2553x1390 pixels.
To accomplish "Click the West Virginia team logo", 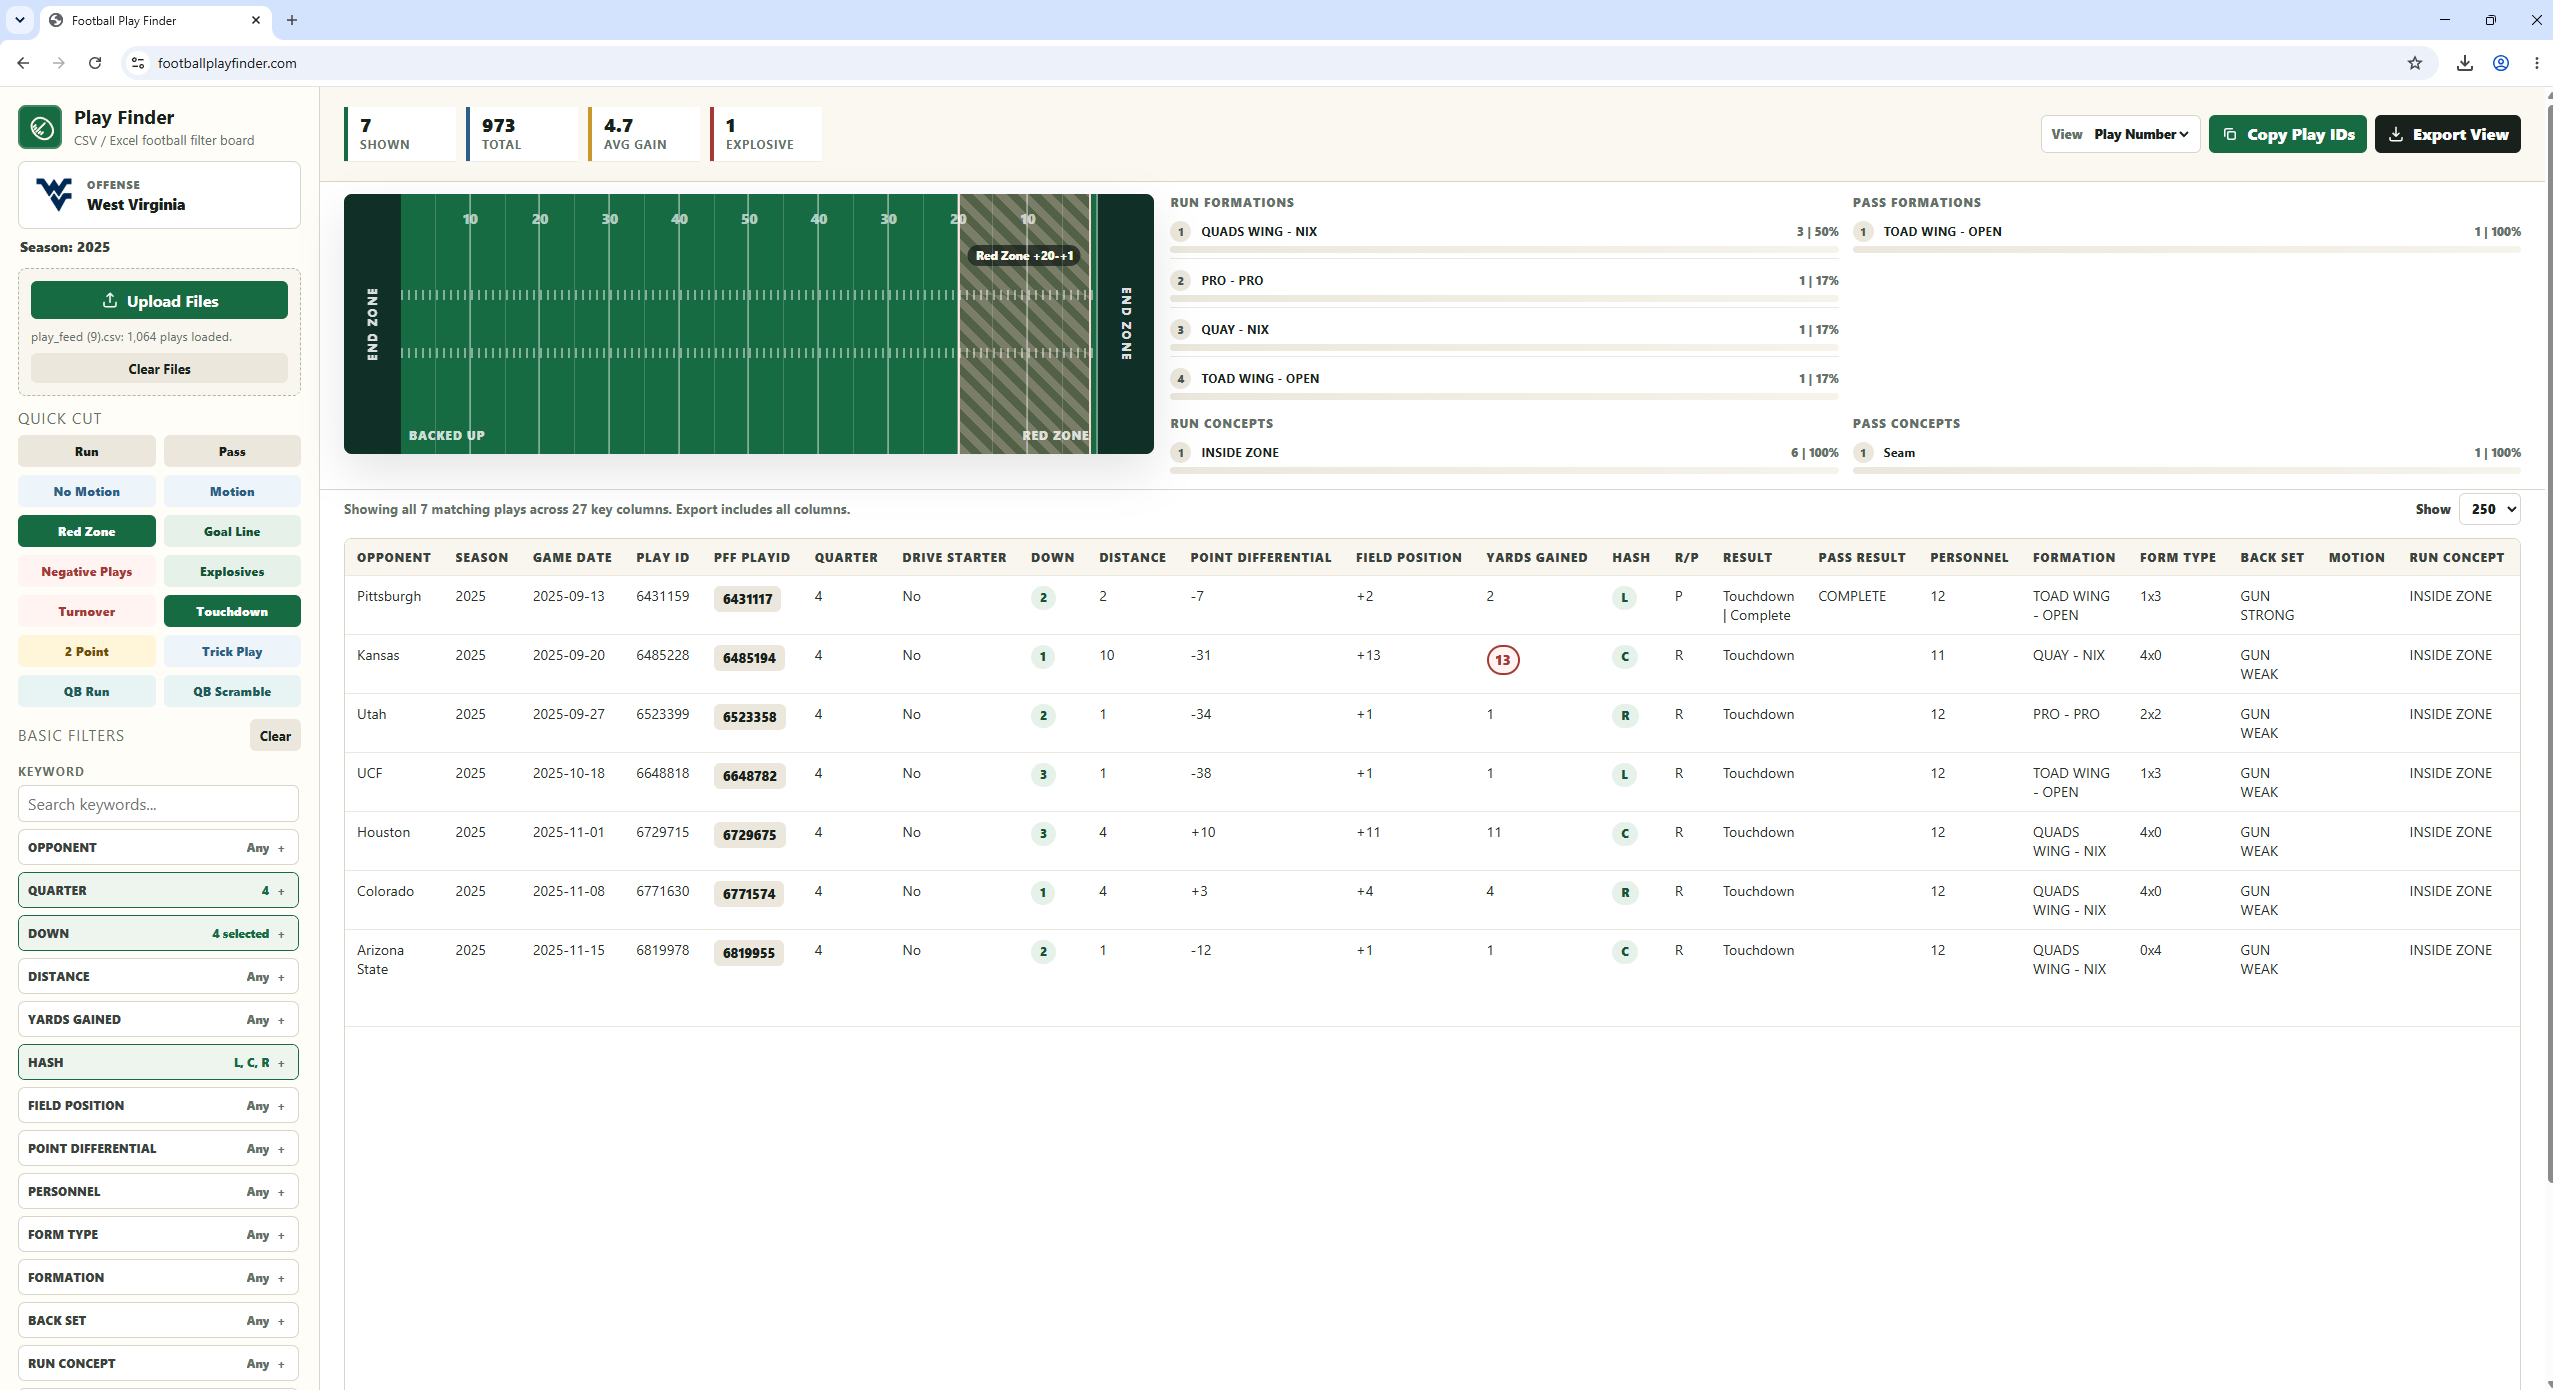I will 54,194.
